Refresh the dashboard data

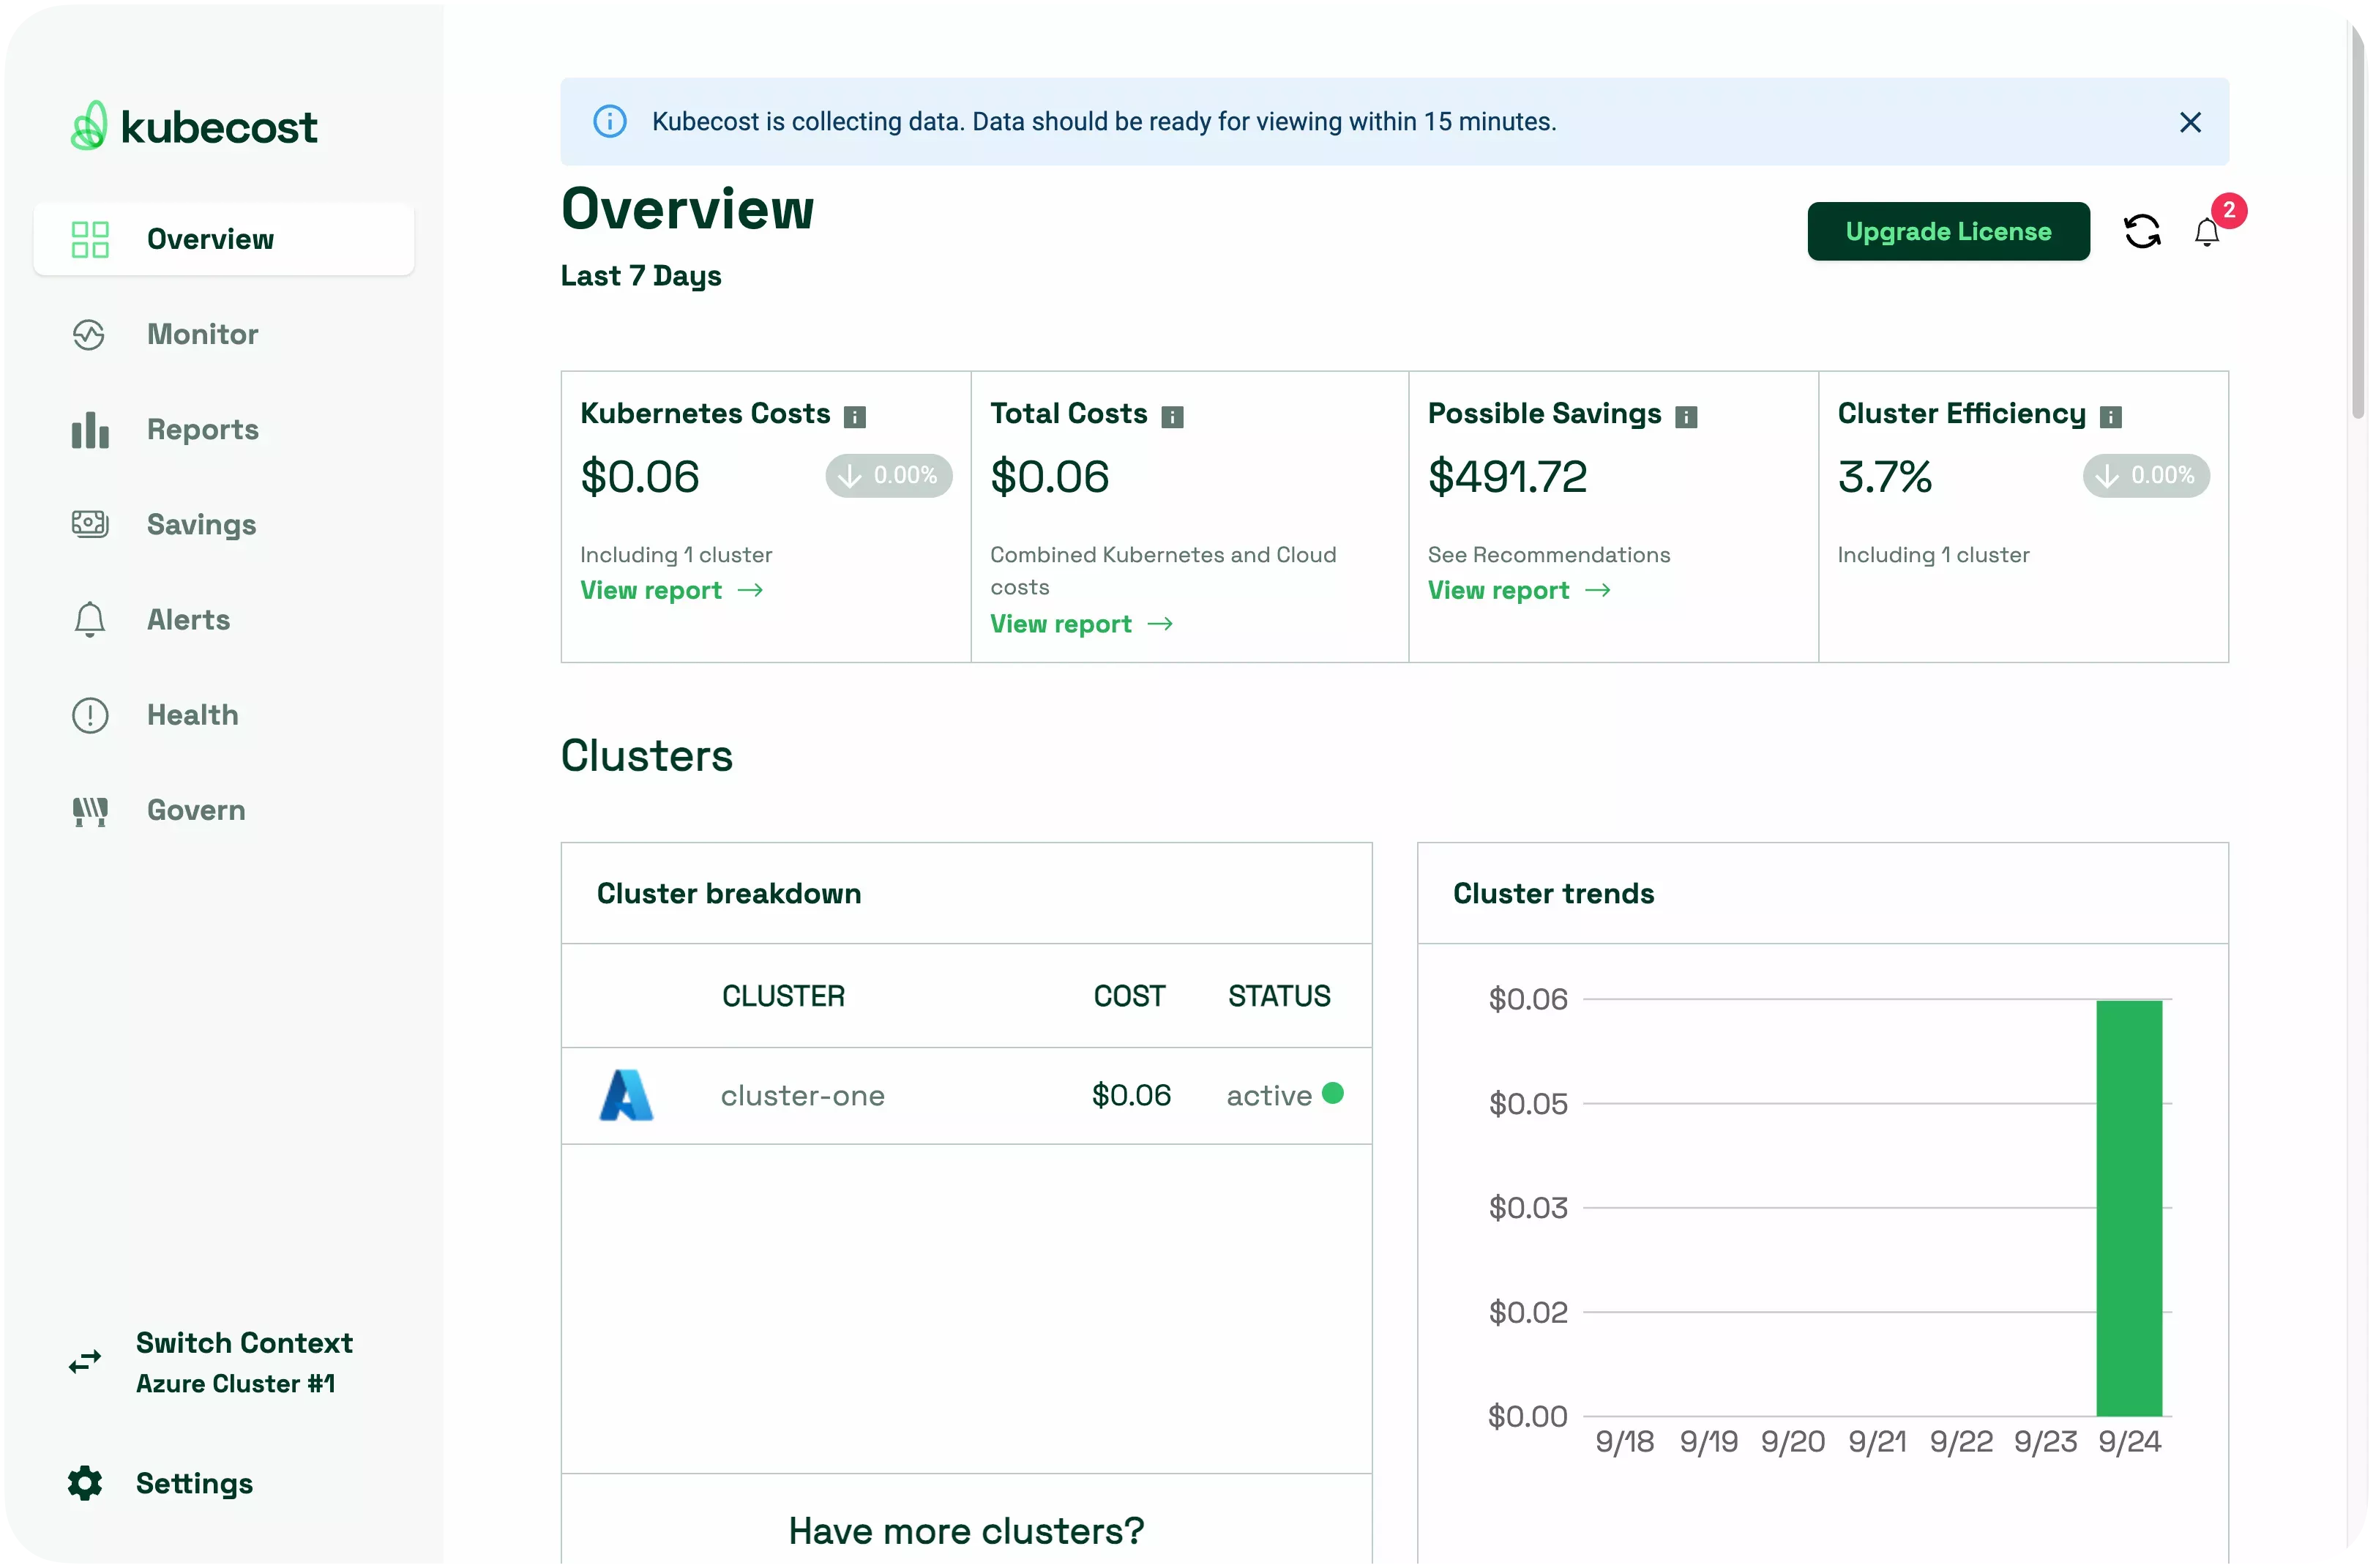(2142, 231)
